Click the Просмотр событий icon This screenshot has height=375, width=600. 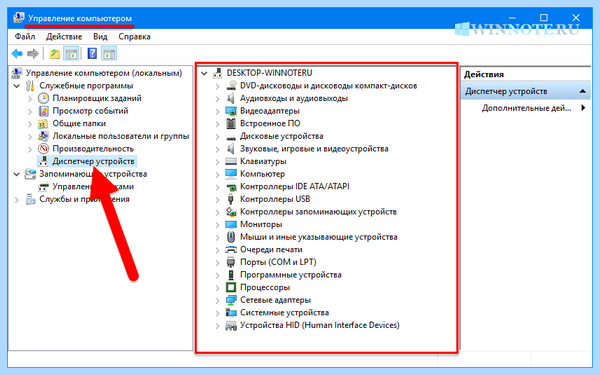click(43, 111)
